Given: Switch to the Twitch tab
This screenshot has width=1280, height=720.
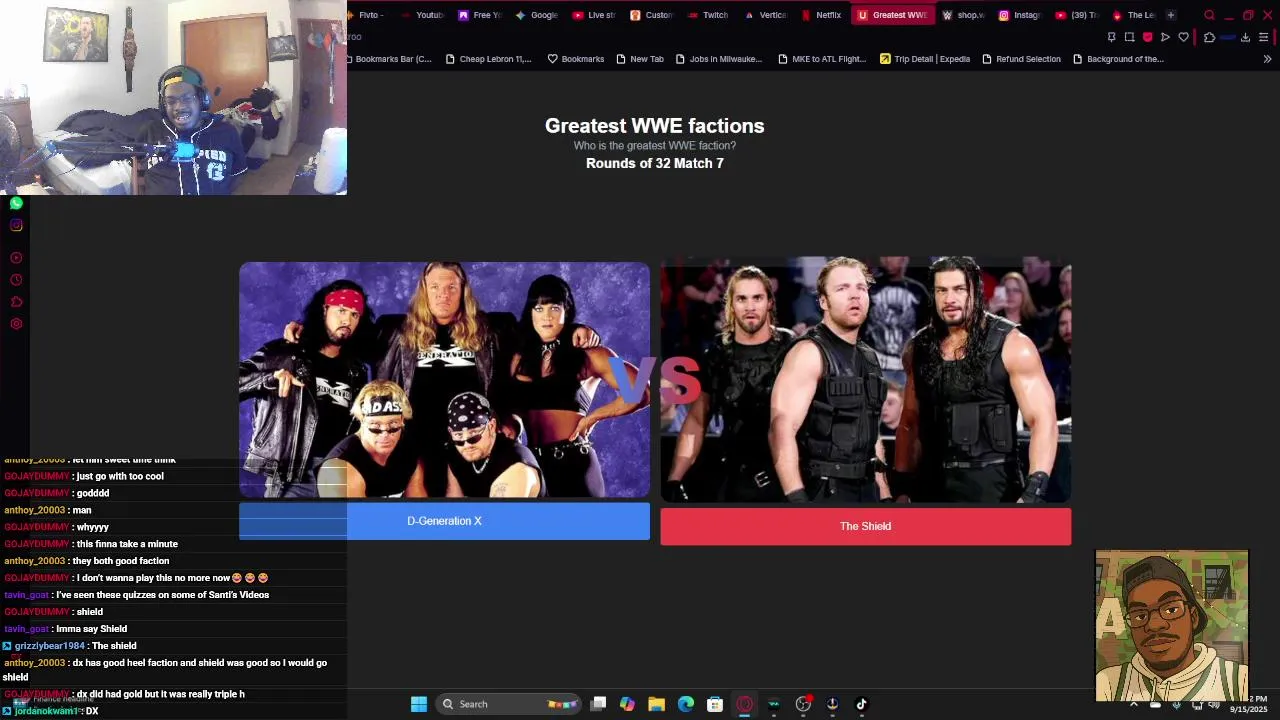Looking at the screenshot, I should pos(708,15).
